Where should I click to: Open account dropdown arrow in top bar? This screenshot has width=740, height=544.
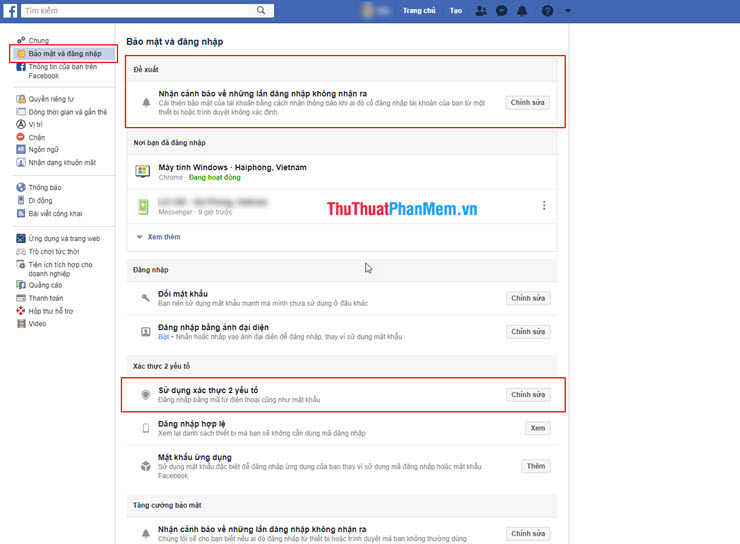click(x=568, y=10)
